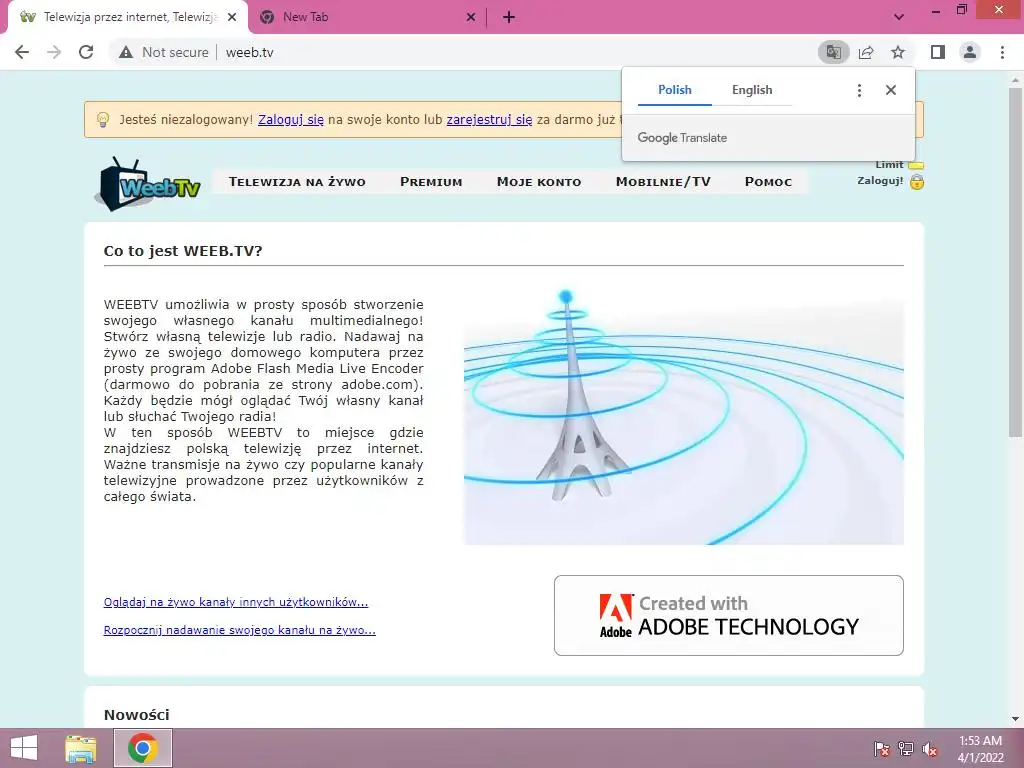Viewport: 1024px width, 768px height.
Task: Click the Created with Adobe Technology banner
Action: pyautogui.click(x=729, y=615)
